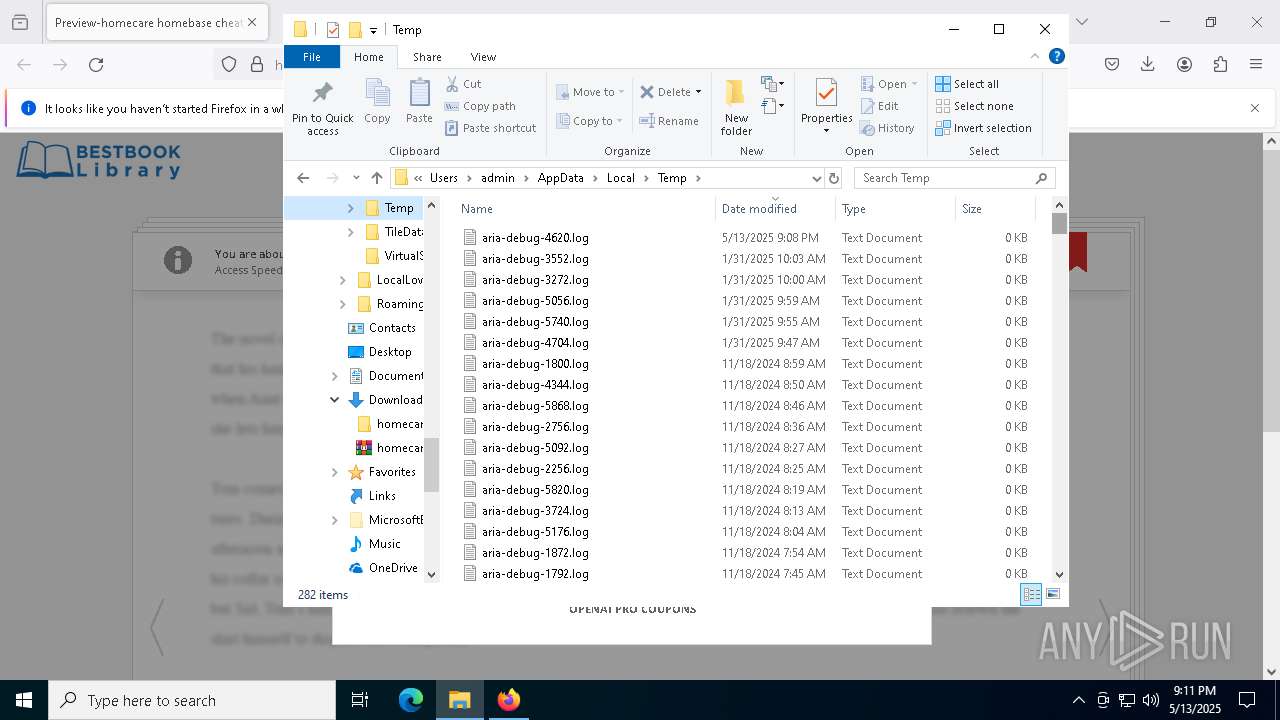
Task: Click the Copy ribbon icon
Action: pos(377,102)
